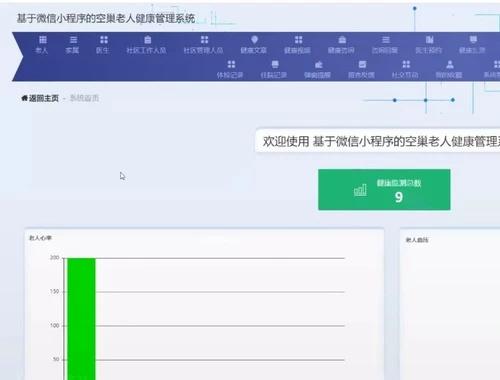Open the 医生 menu icon

pyautogui.click(x=104, y=40)
